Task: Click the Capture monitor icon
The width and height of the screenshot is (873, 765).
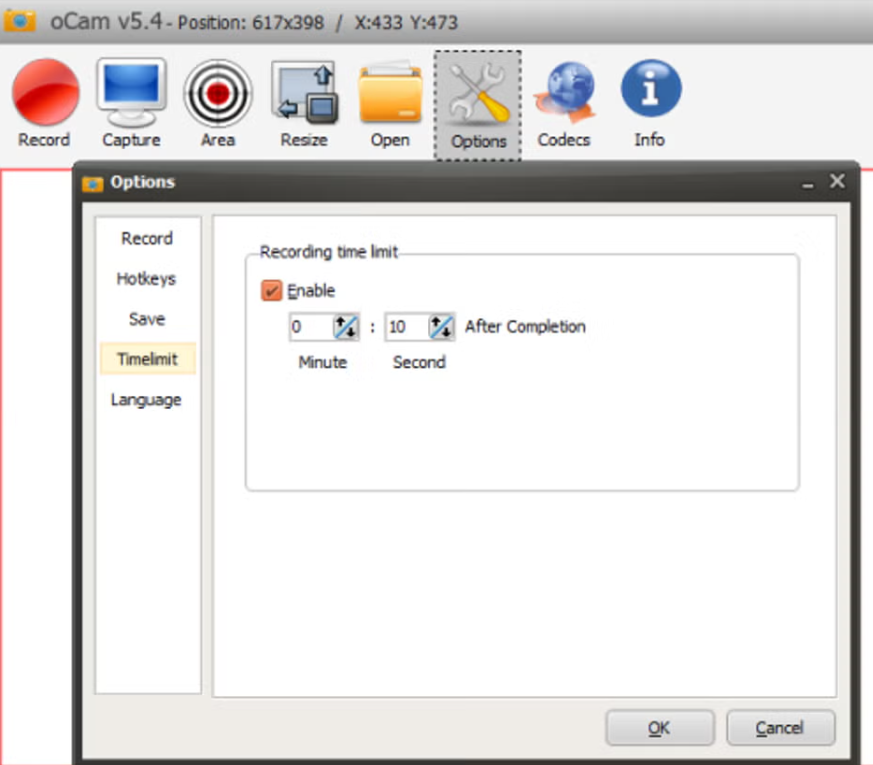Action: pos(131,92)
